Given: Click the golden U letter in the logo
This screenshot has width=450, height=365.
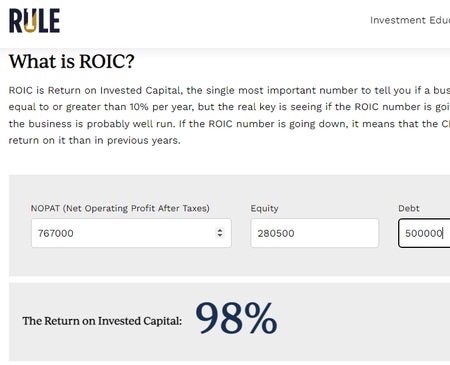Looking at the screenshot, I should tap(30, 21).
